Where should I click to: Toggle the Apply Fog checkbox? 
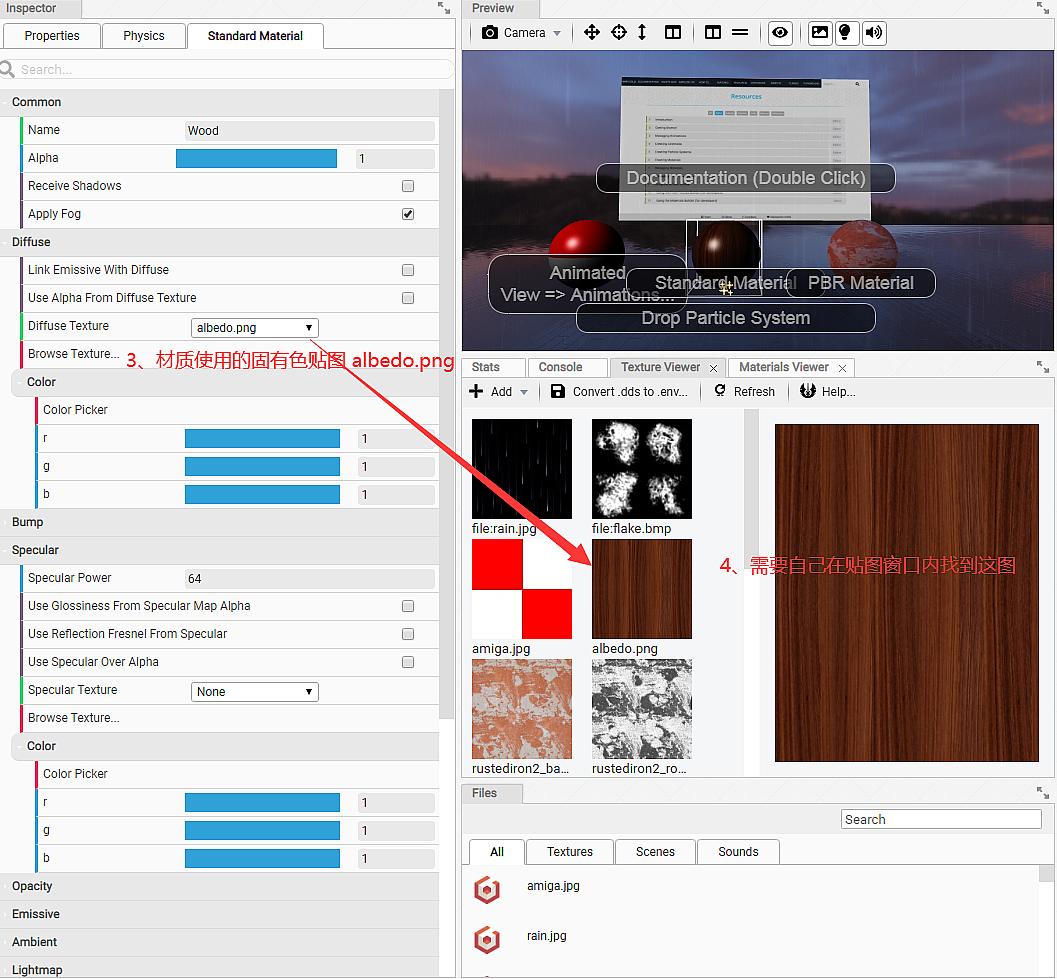[408, 214]
